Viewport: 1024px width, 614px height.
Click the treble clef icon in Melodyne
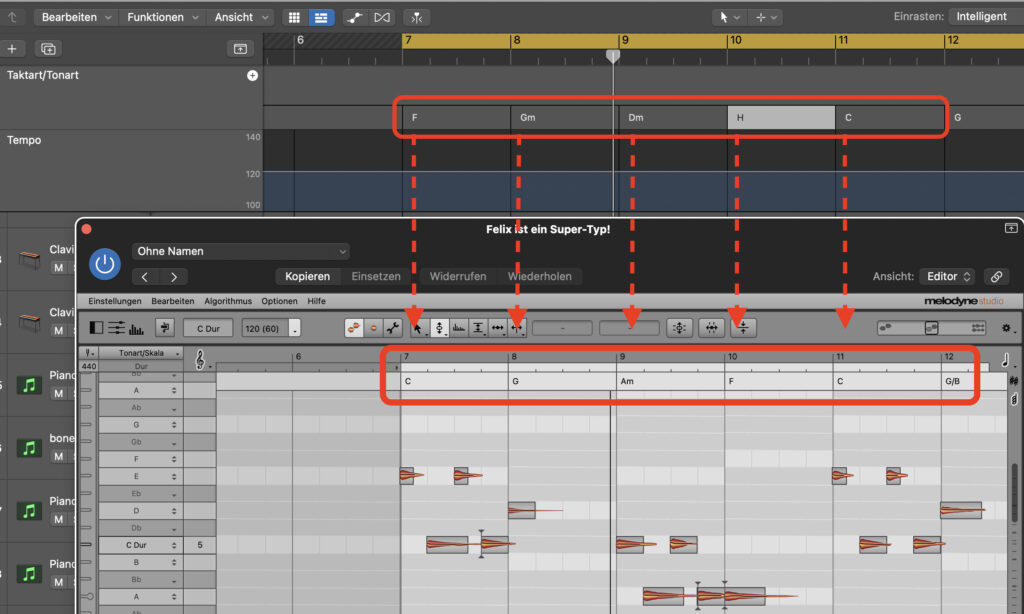200,359
